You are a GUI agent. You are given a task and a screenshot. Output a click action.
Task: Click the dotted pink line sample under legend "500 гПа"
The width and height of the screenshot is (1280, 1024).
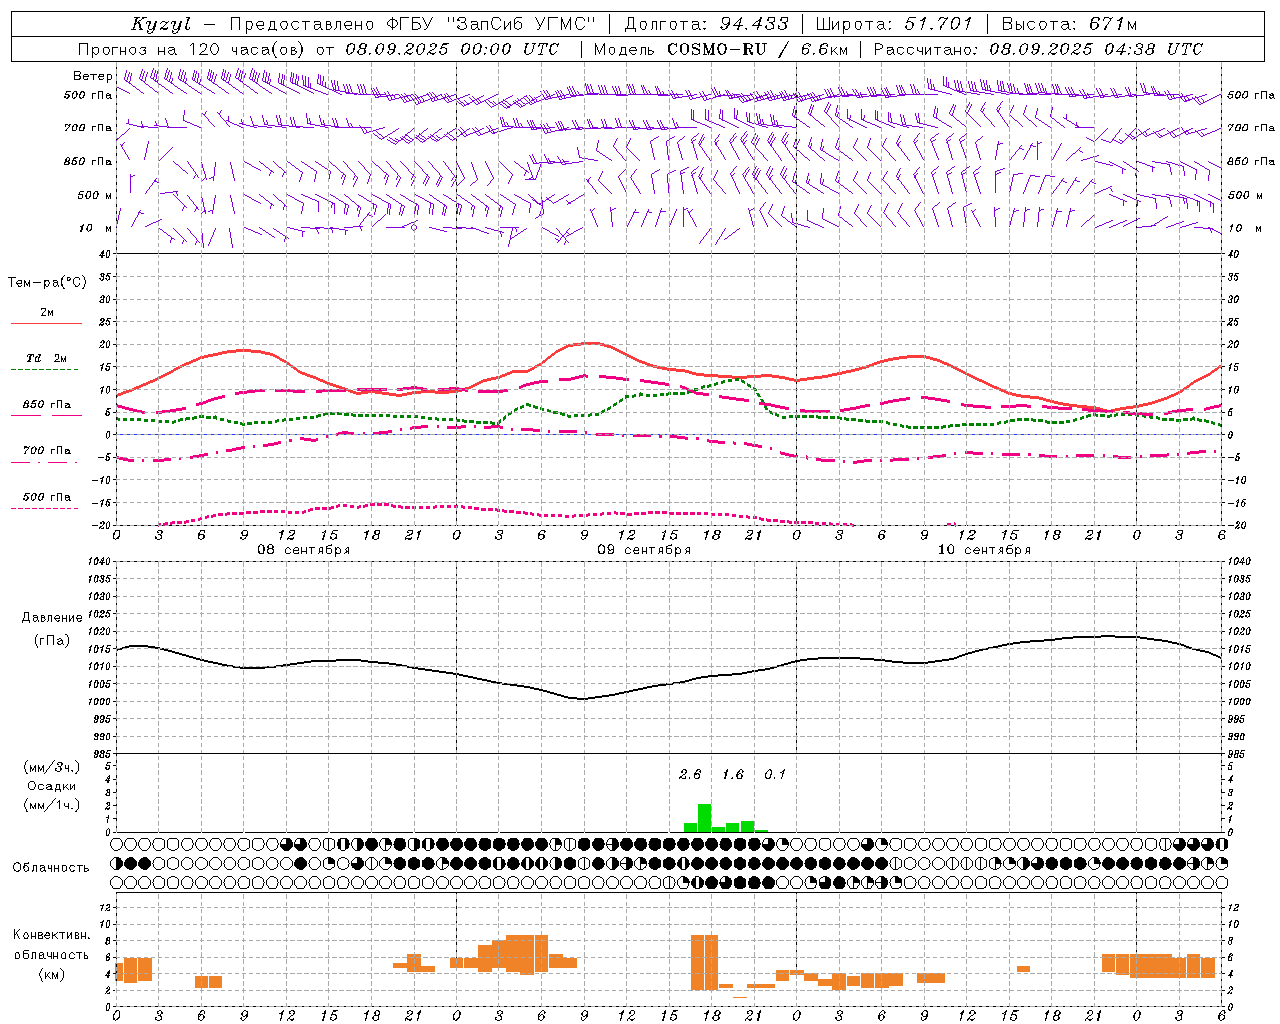pyautogui.click(x=45, y=509)
